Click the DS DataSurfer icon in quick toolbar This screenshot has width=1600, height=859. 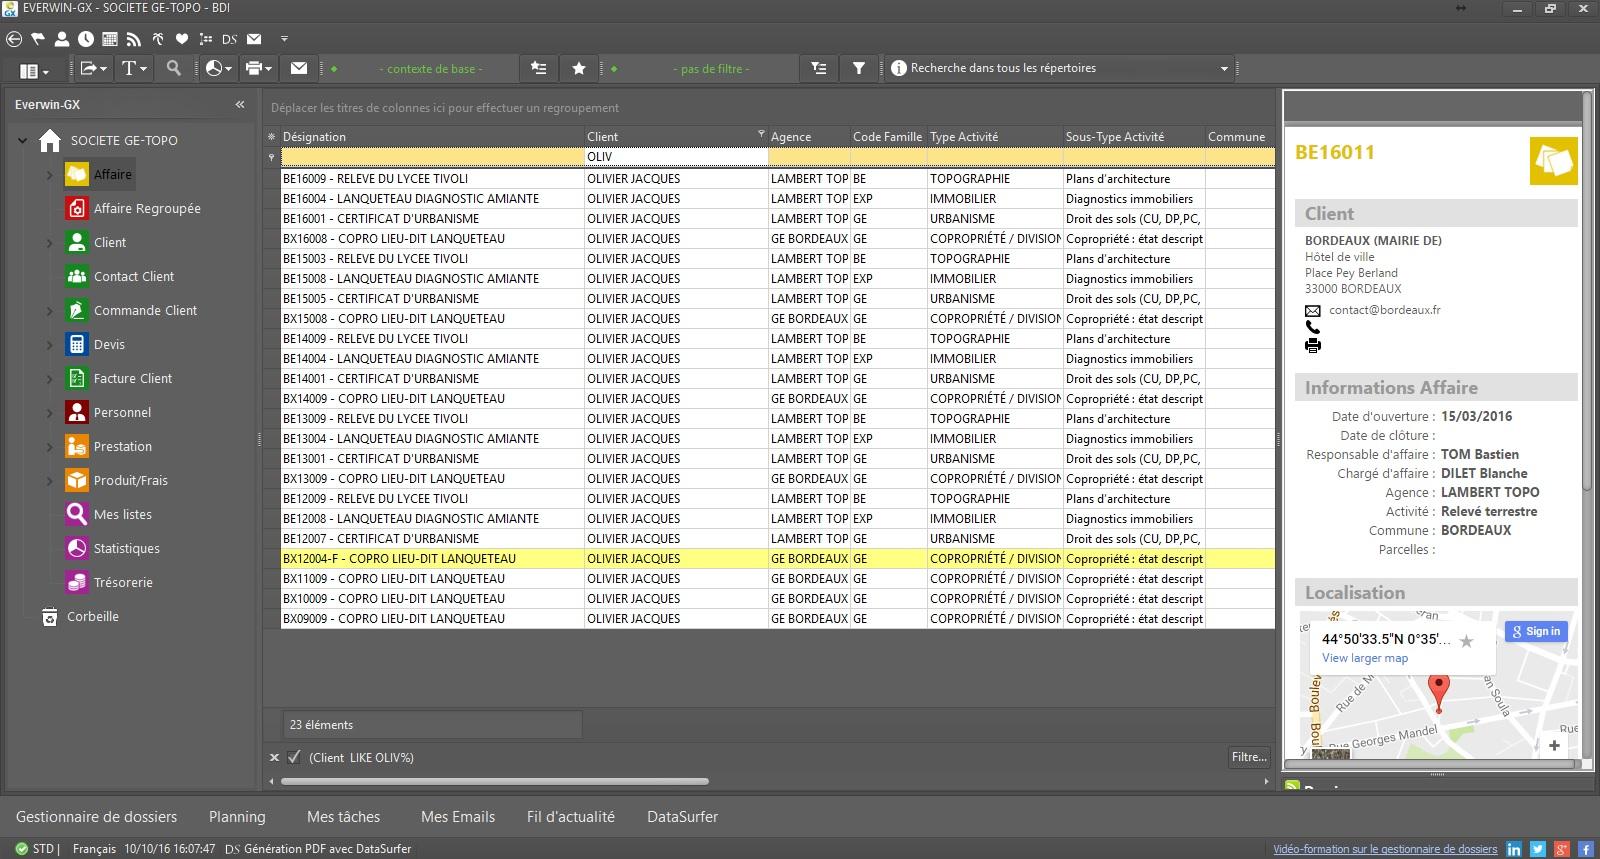pos(230,39)
